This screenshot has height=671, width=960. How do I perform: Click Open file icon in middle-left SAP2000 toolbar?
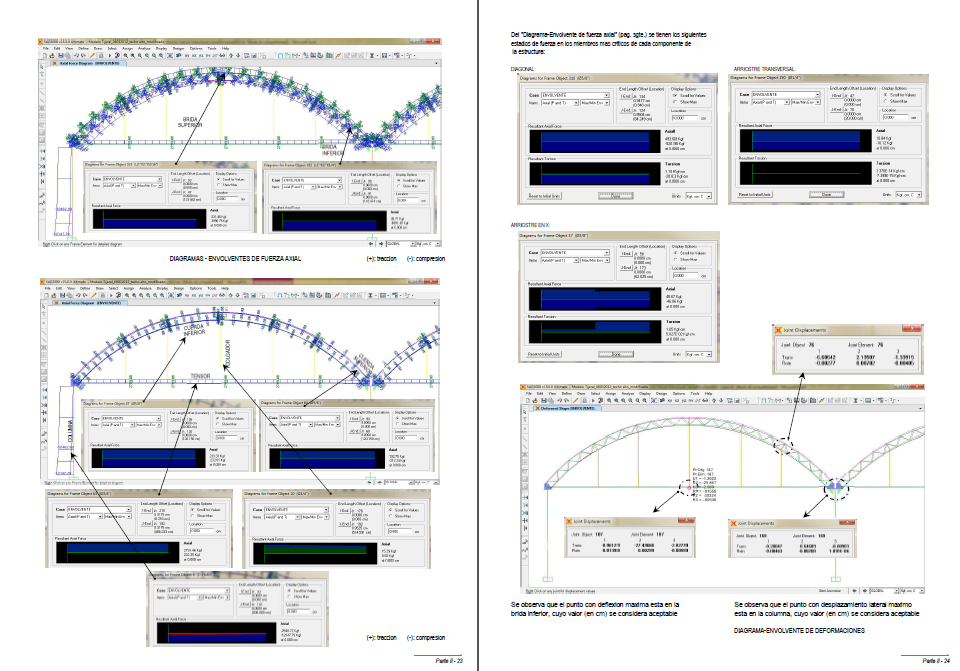click(x=56, y=295)
